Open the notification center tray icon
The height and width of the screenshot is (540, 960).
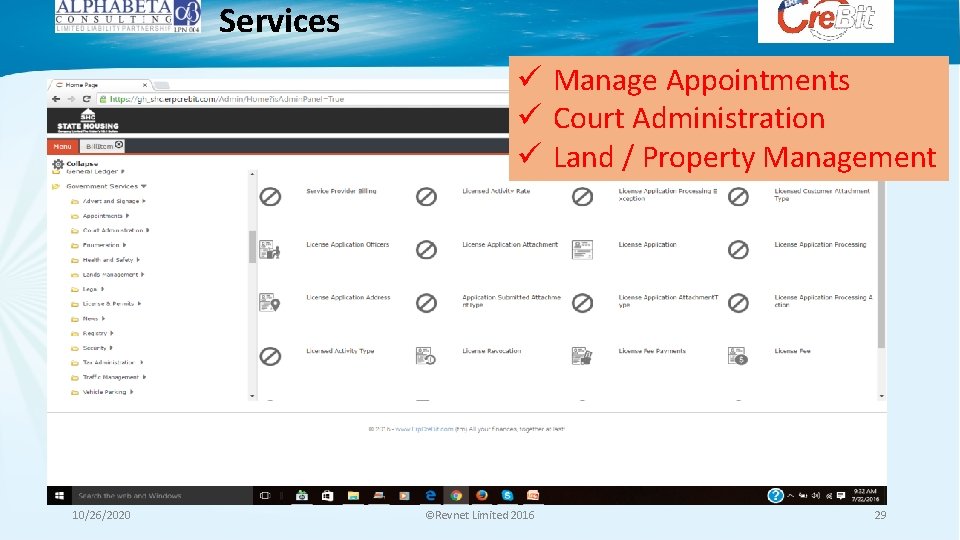pos(841,495)
